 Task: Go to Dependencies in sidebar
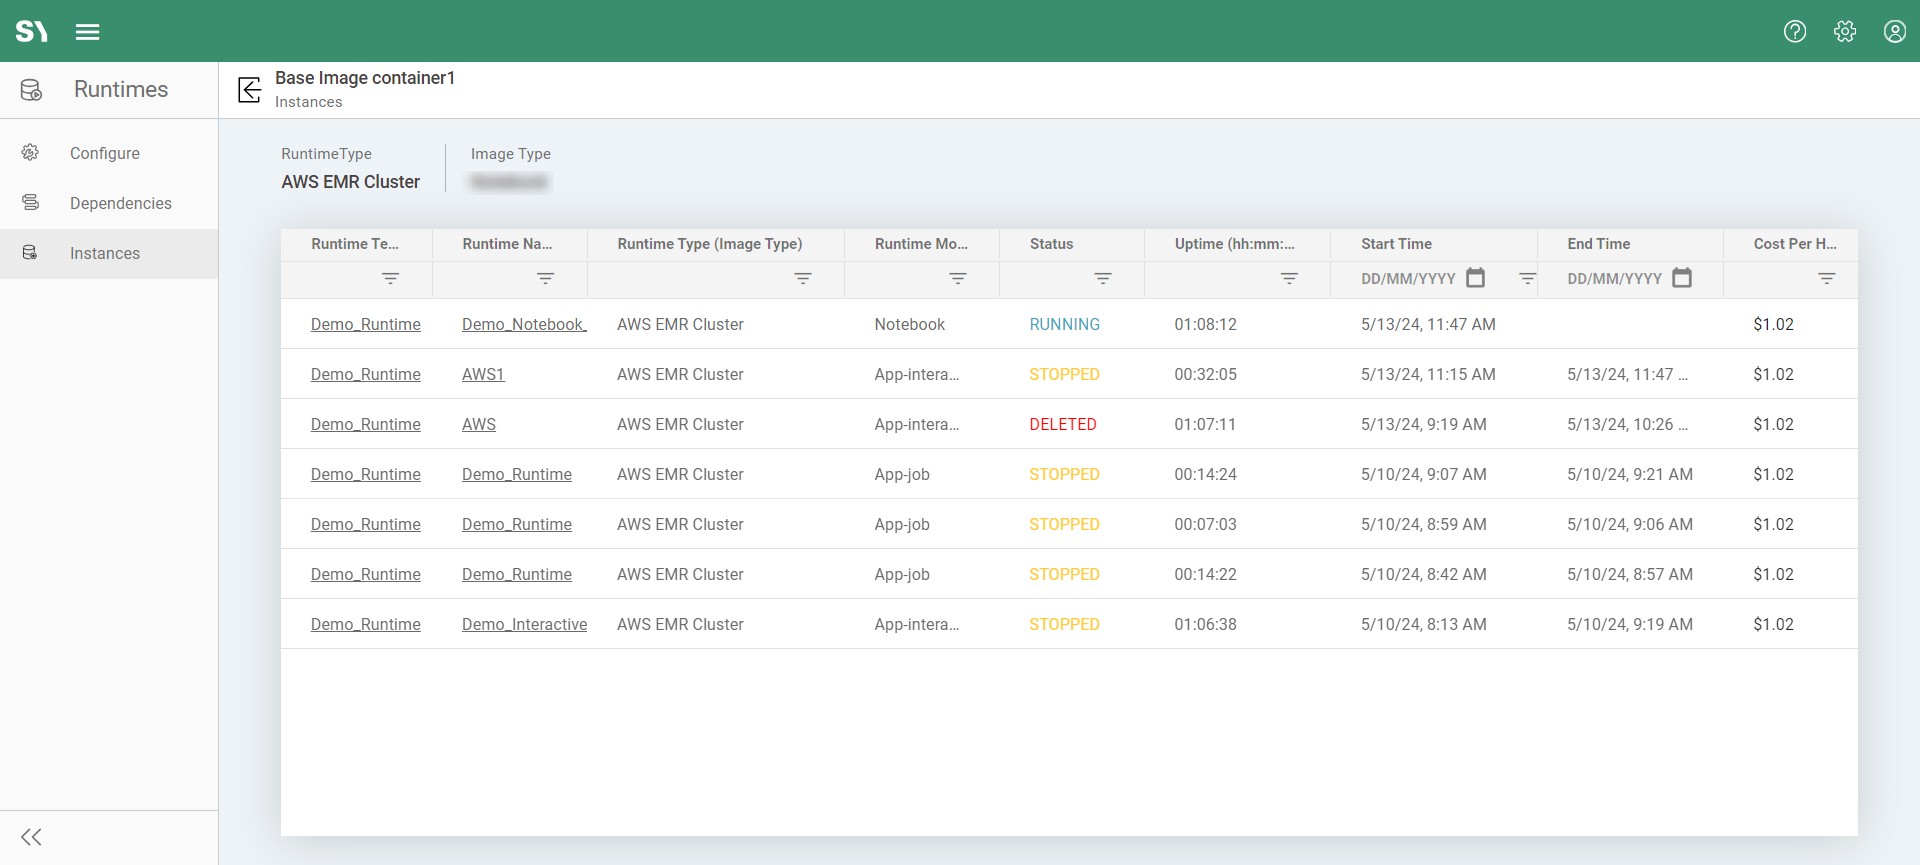(121, 203)
